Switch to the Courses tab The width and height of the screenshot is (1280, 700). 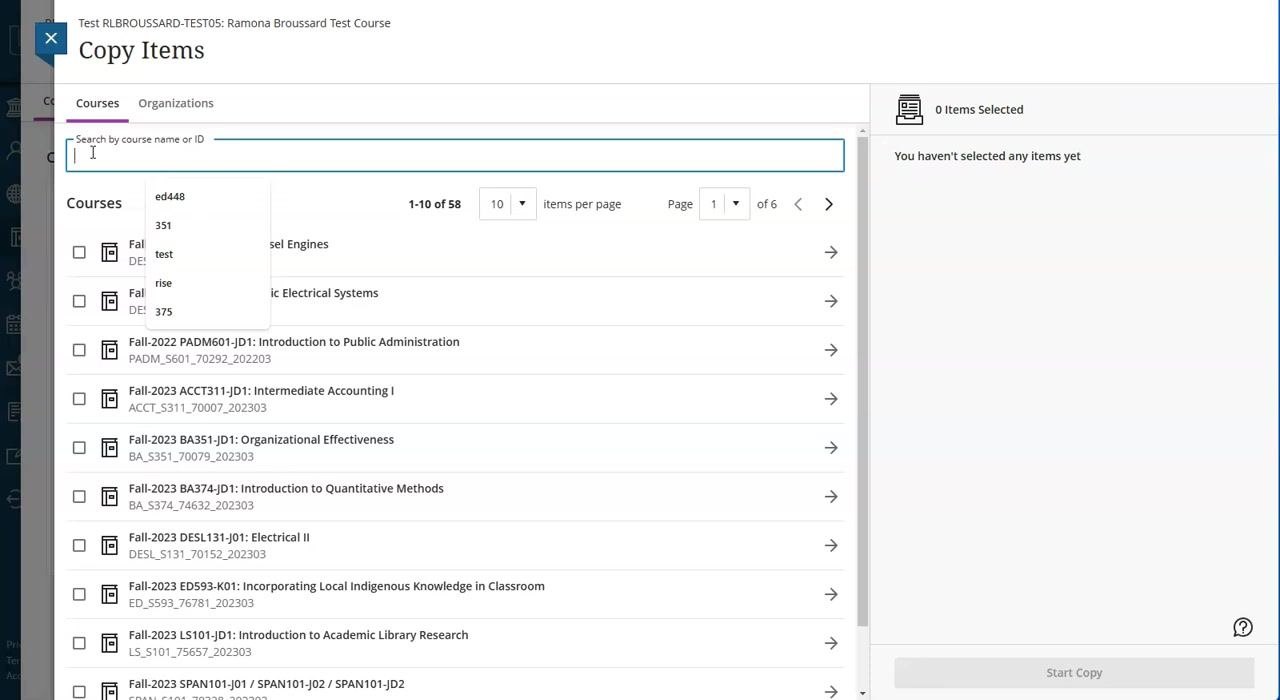click(x=97, y=103)
